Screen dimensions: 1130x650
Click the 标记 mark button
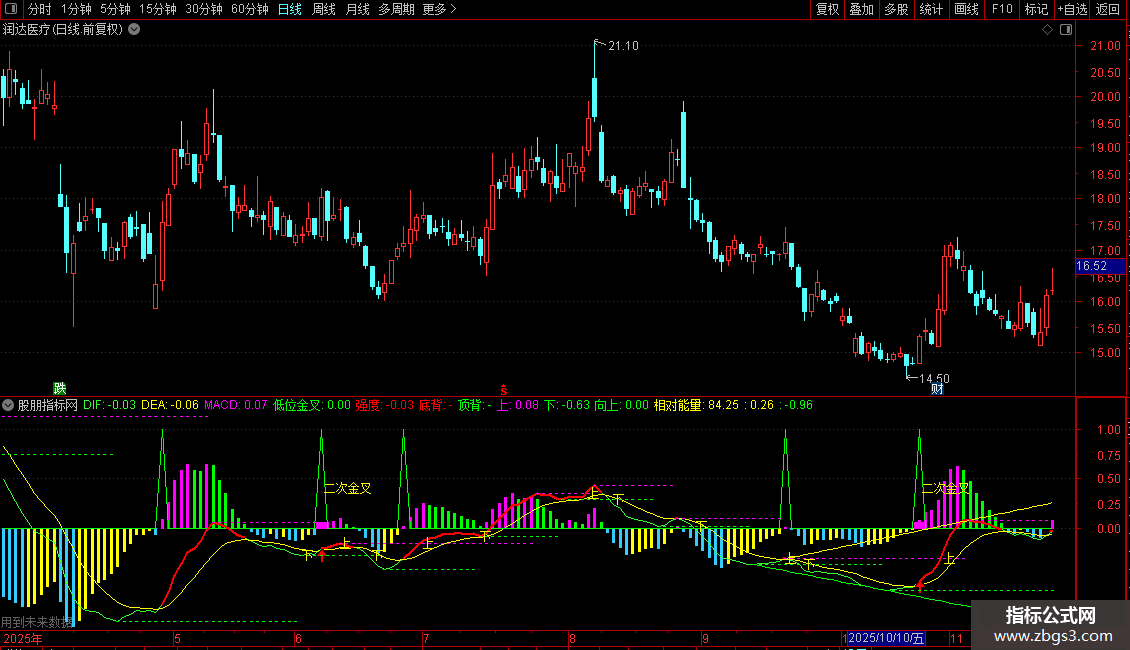point(1036,9)
